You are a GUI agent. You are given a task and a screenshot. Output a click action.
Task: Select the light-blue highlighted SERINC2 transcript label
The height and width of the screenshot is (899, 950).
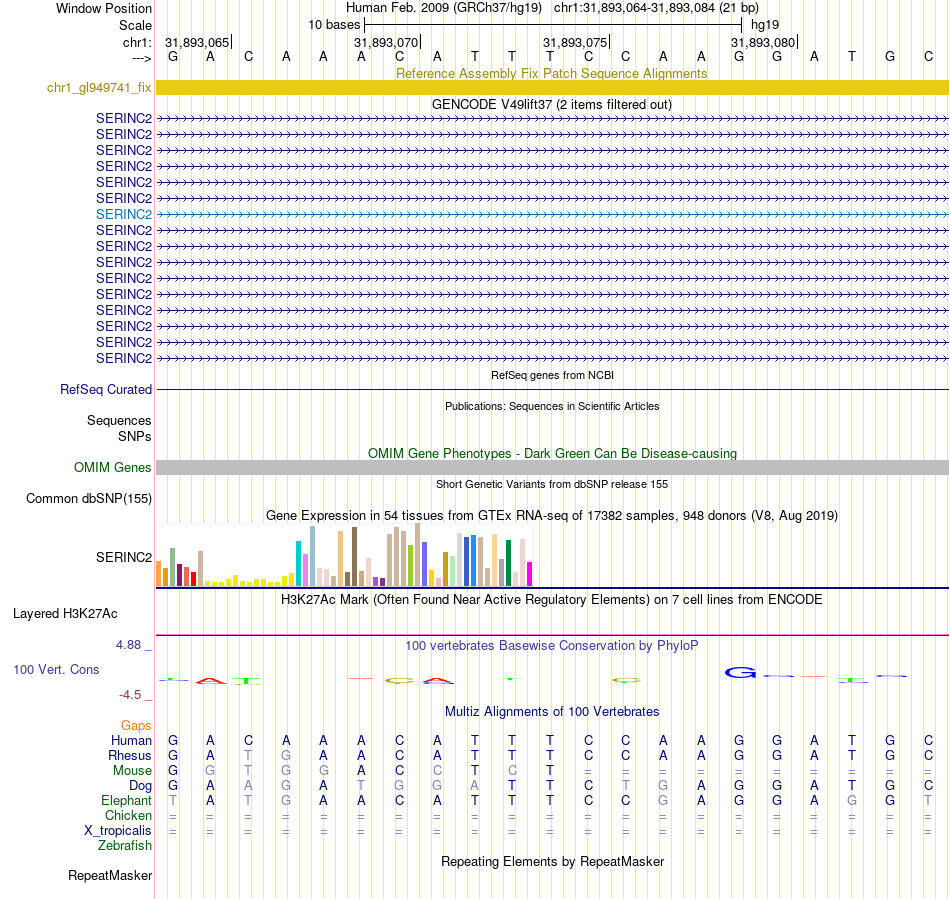[124, 214]
